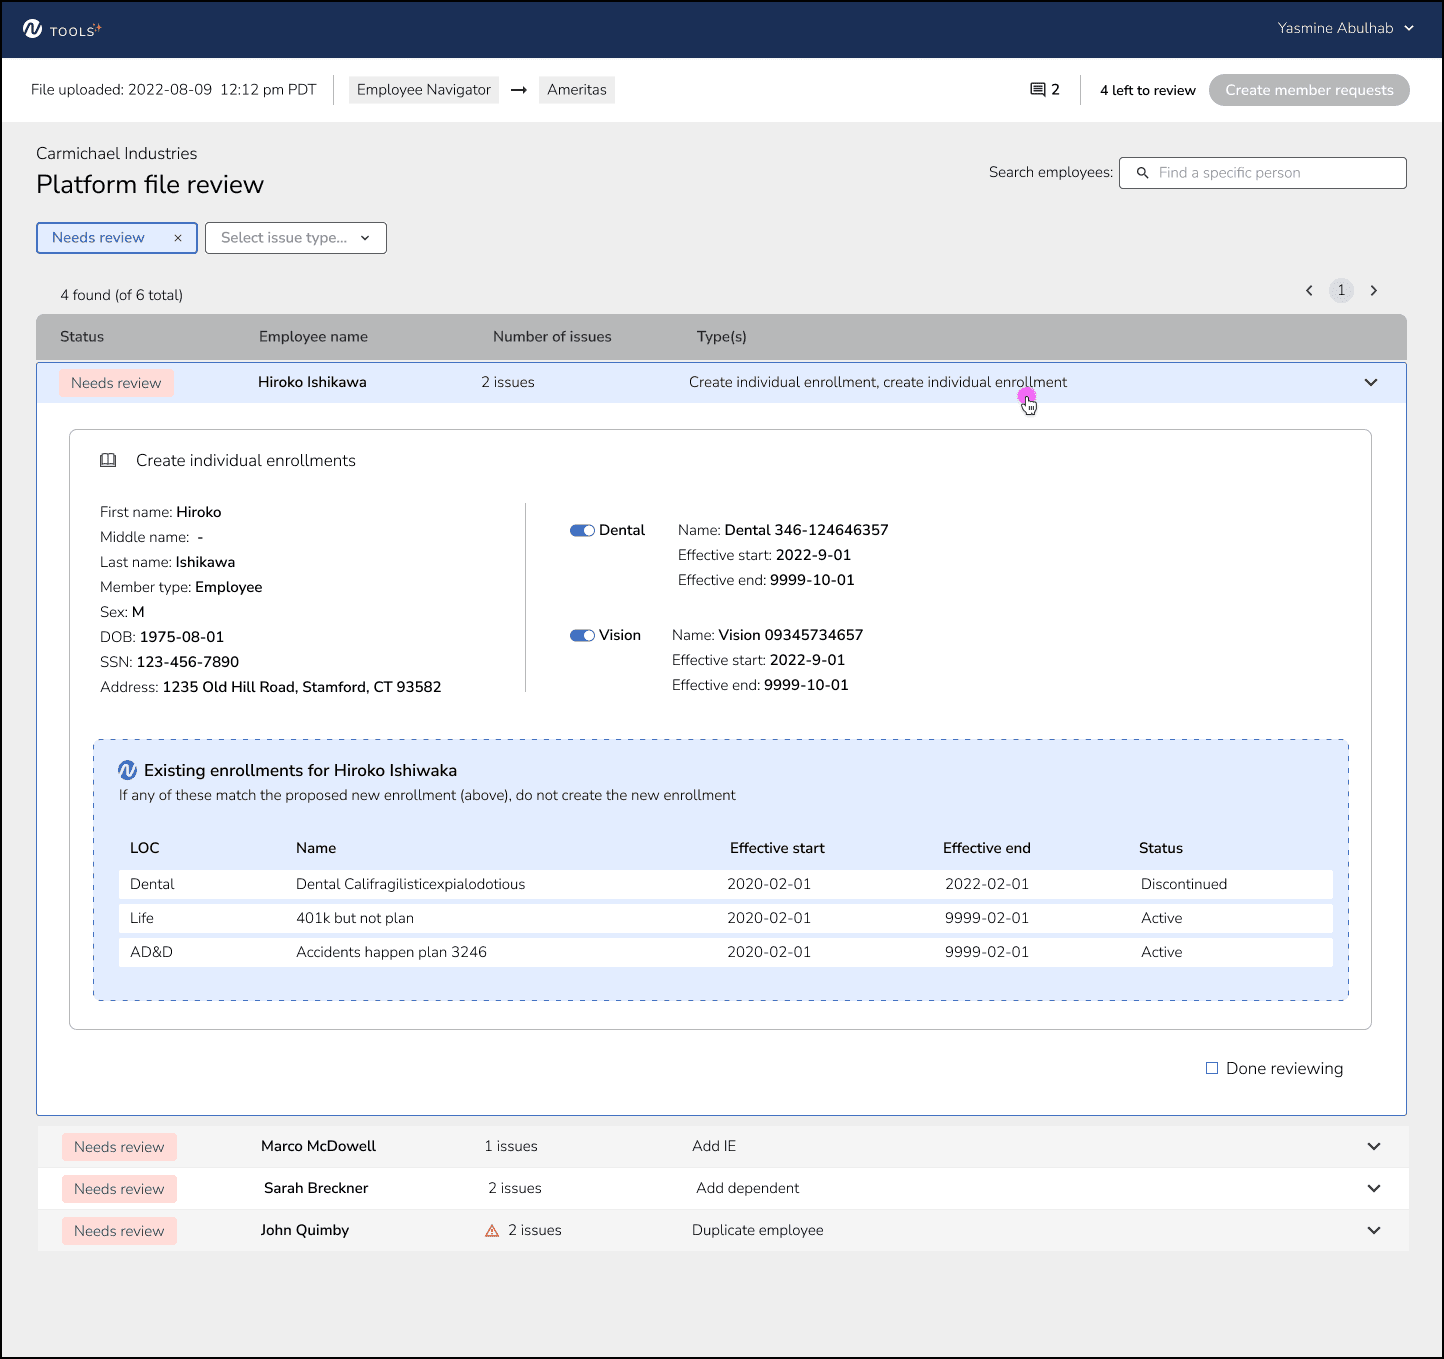
Task: Click the Type(s) column header
Action: coord(722,337)
